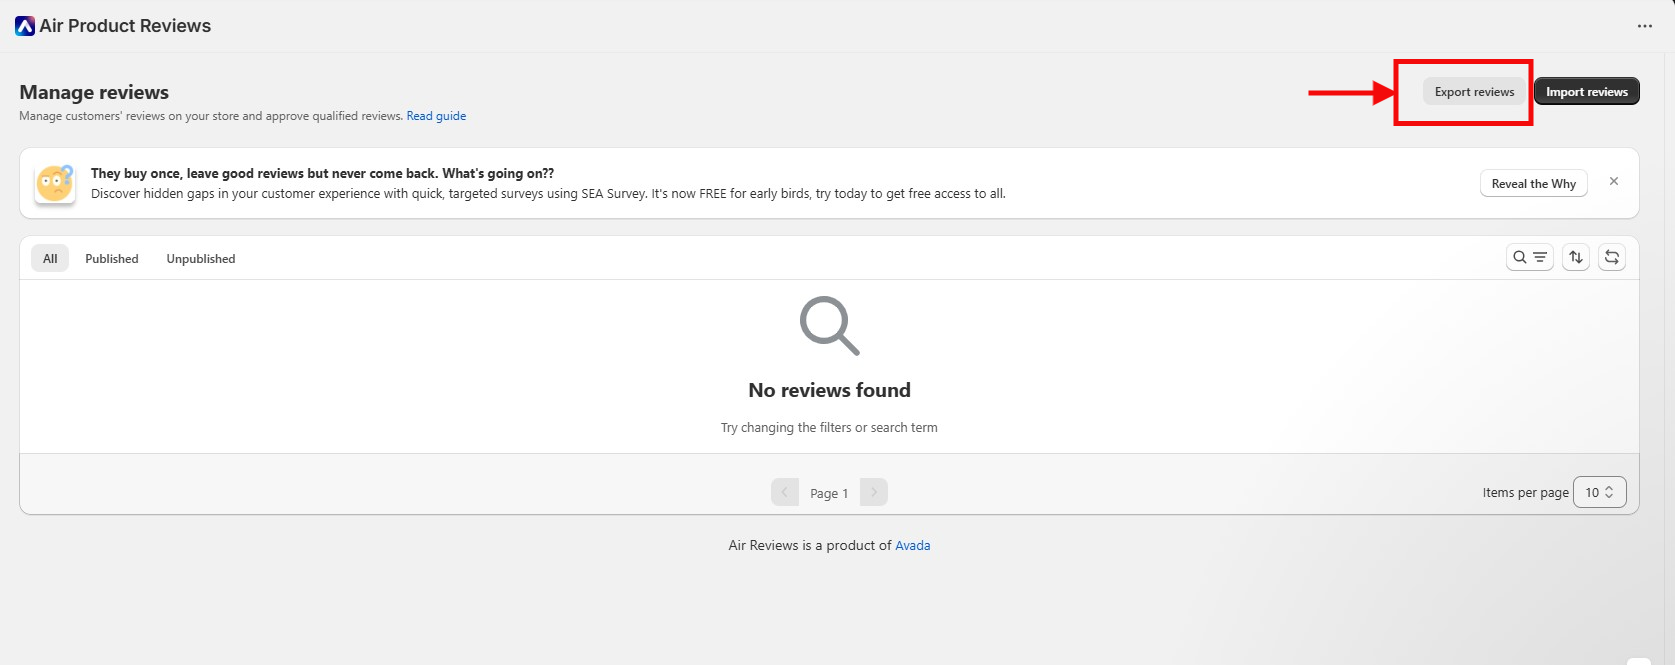Expand the Items per page dropdown

tap(1599, 492)
